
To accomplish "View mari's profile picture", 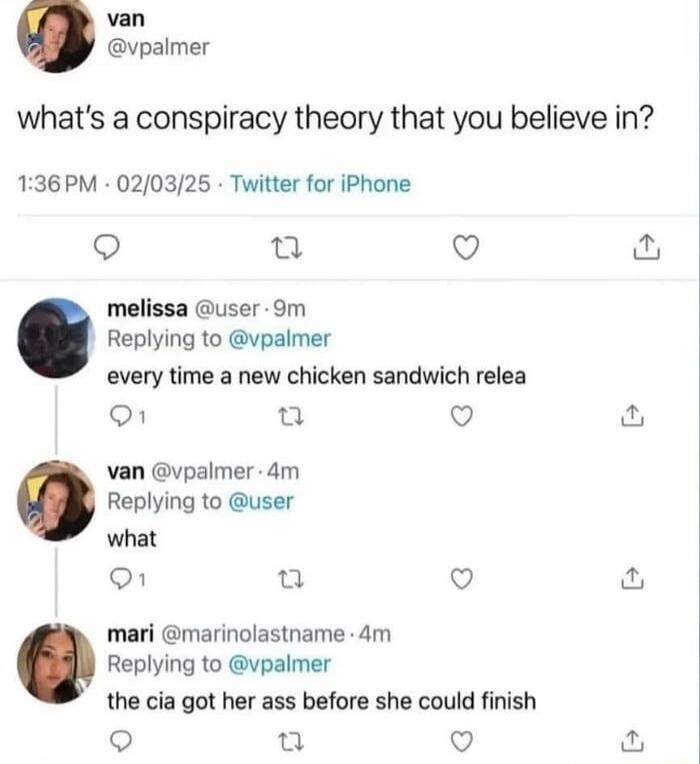I will click(56, 663).
